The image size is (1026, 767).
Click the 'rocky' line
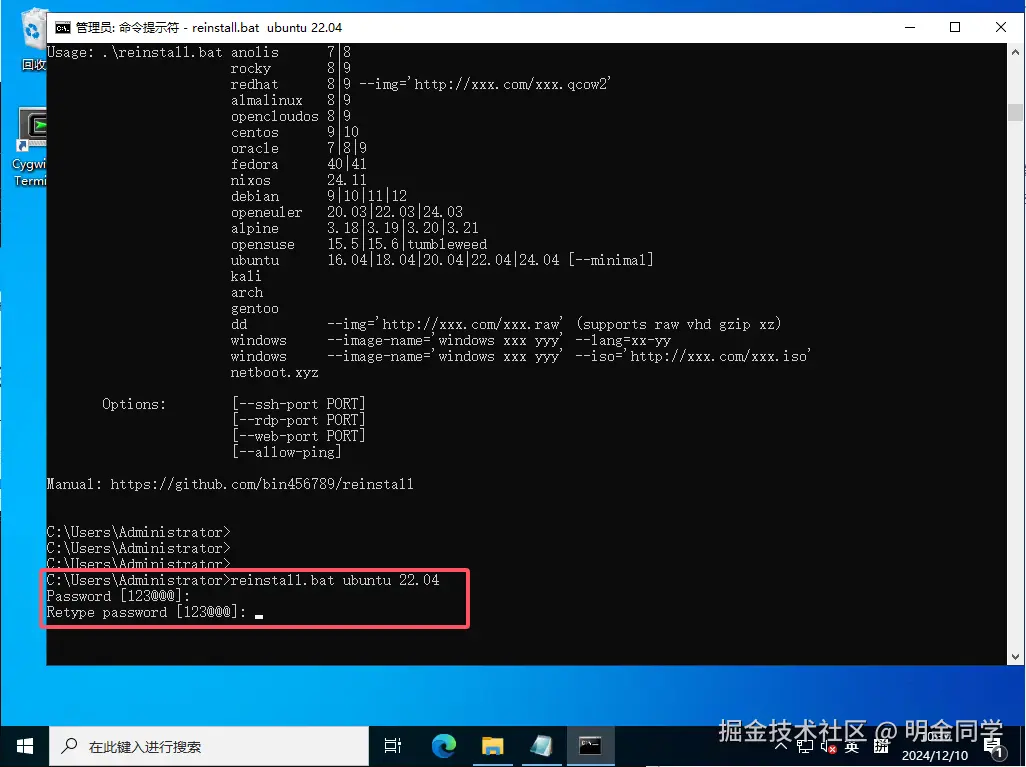coord(291,68)
